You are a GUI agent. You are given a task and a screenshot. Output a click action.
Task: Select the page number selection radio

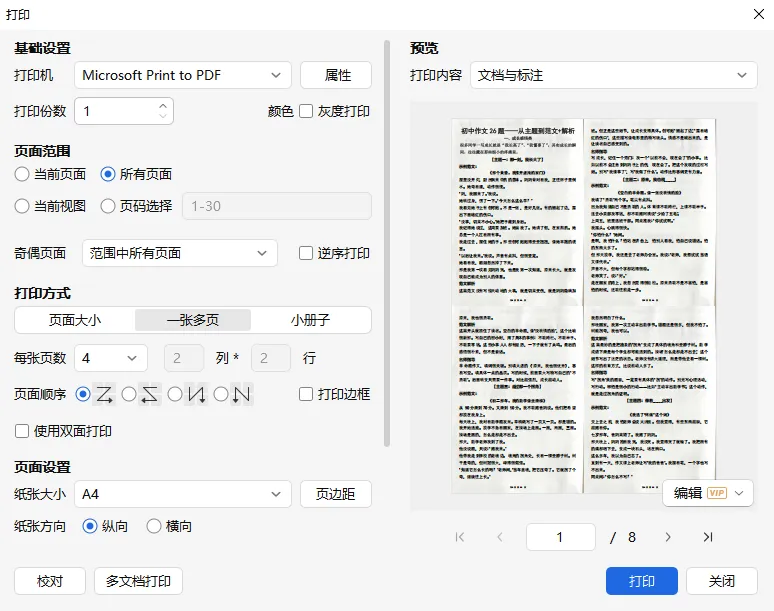[108, 206]
